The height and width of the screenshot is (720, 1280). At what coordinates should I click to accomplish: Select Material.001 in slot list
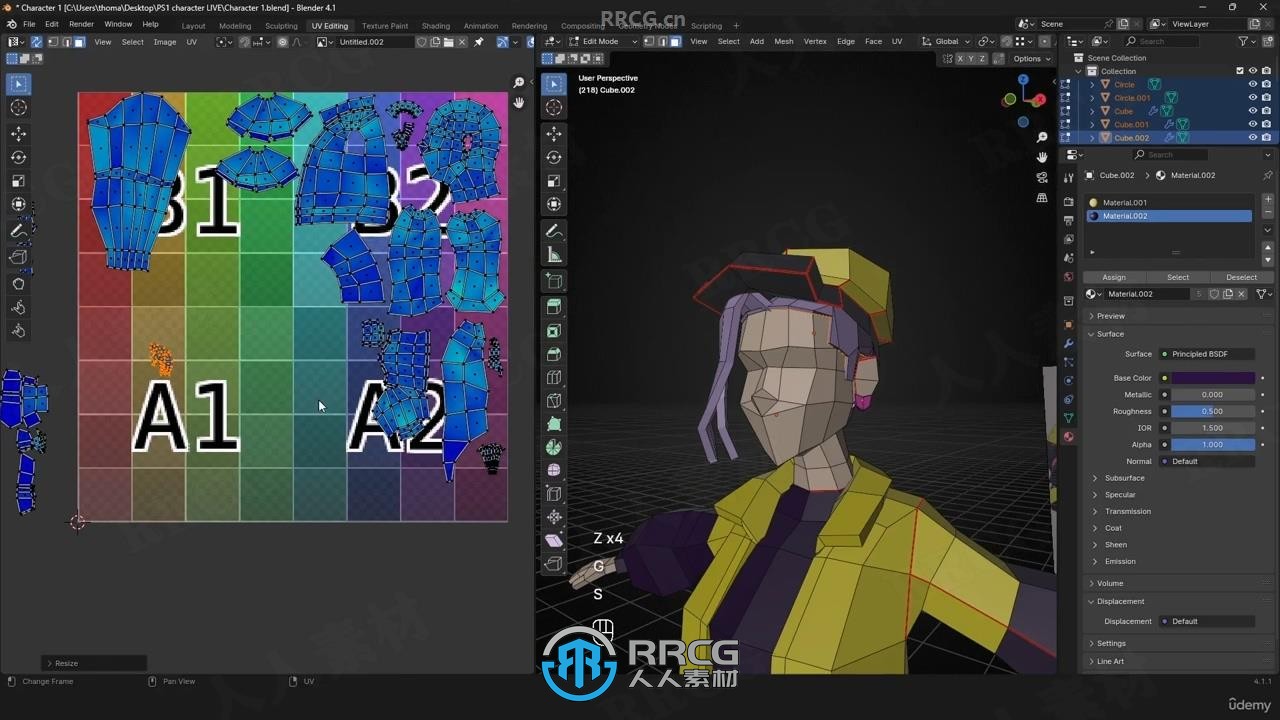(1168, 203)
